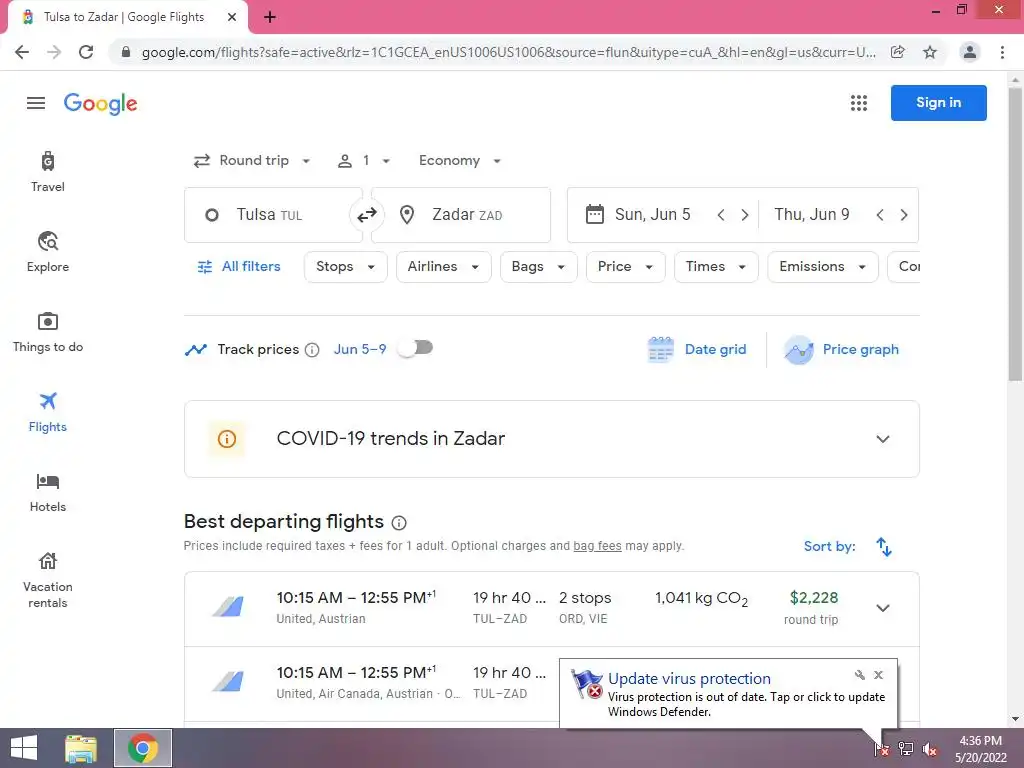The image size is (1024, 768).
Task: Move departure date one day earlier
Action: [721, 215]
